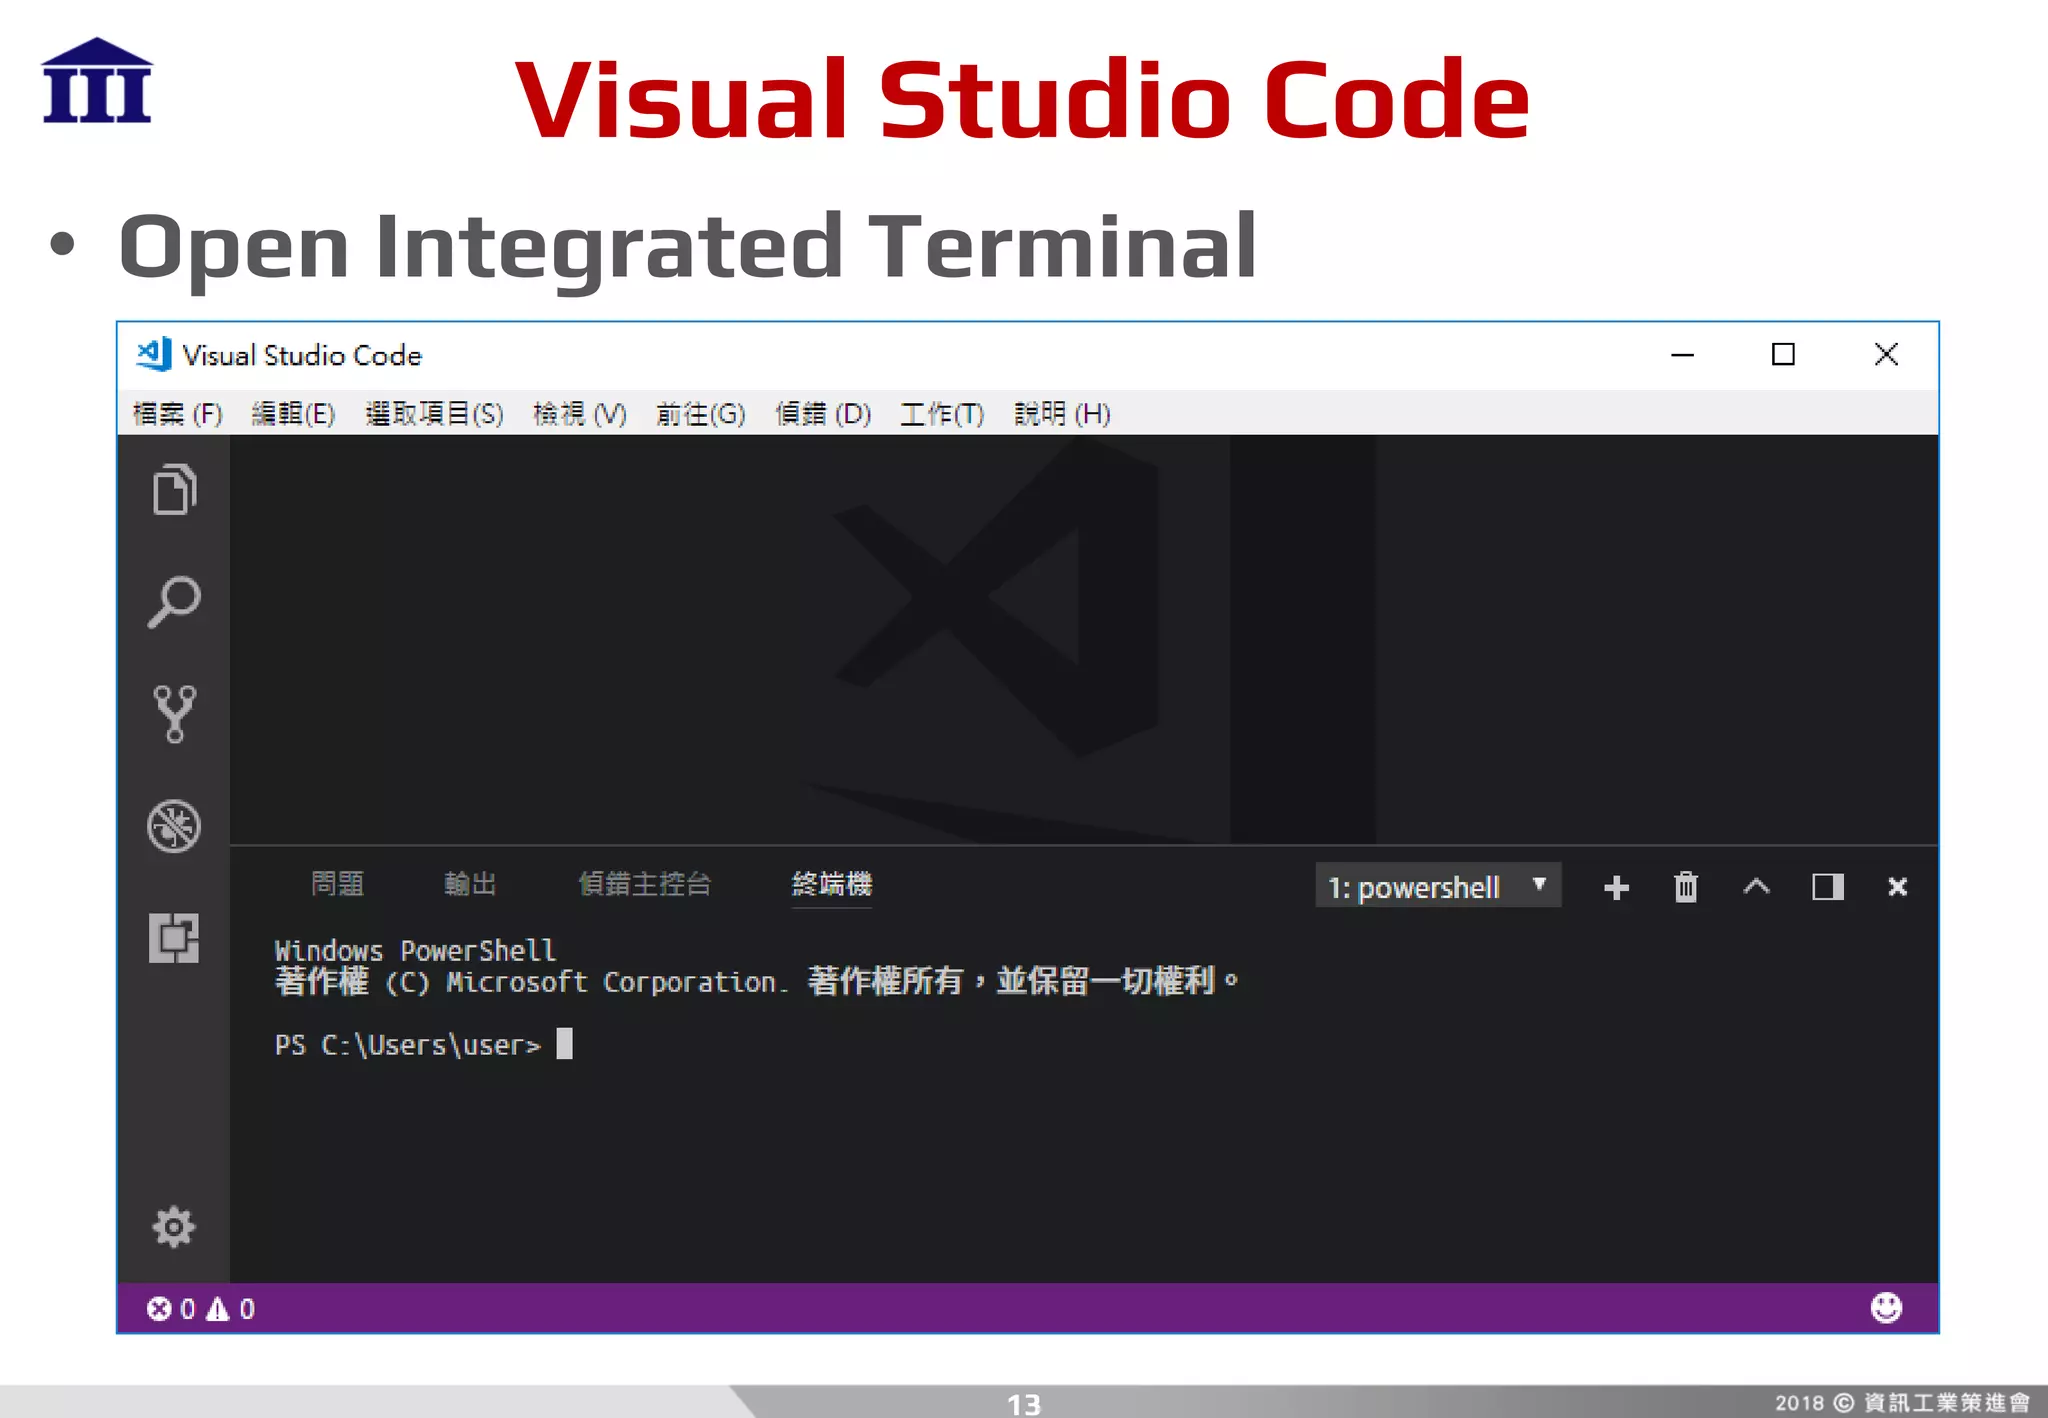Switch to the 輸出 tab
The image size is (2048, 1418).
tap(470, 884)
